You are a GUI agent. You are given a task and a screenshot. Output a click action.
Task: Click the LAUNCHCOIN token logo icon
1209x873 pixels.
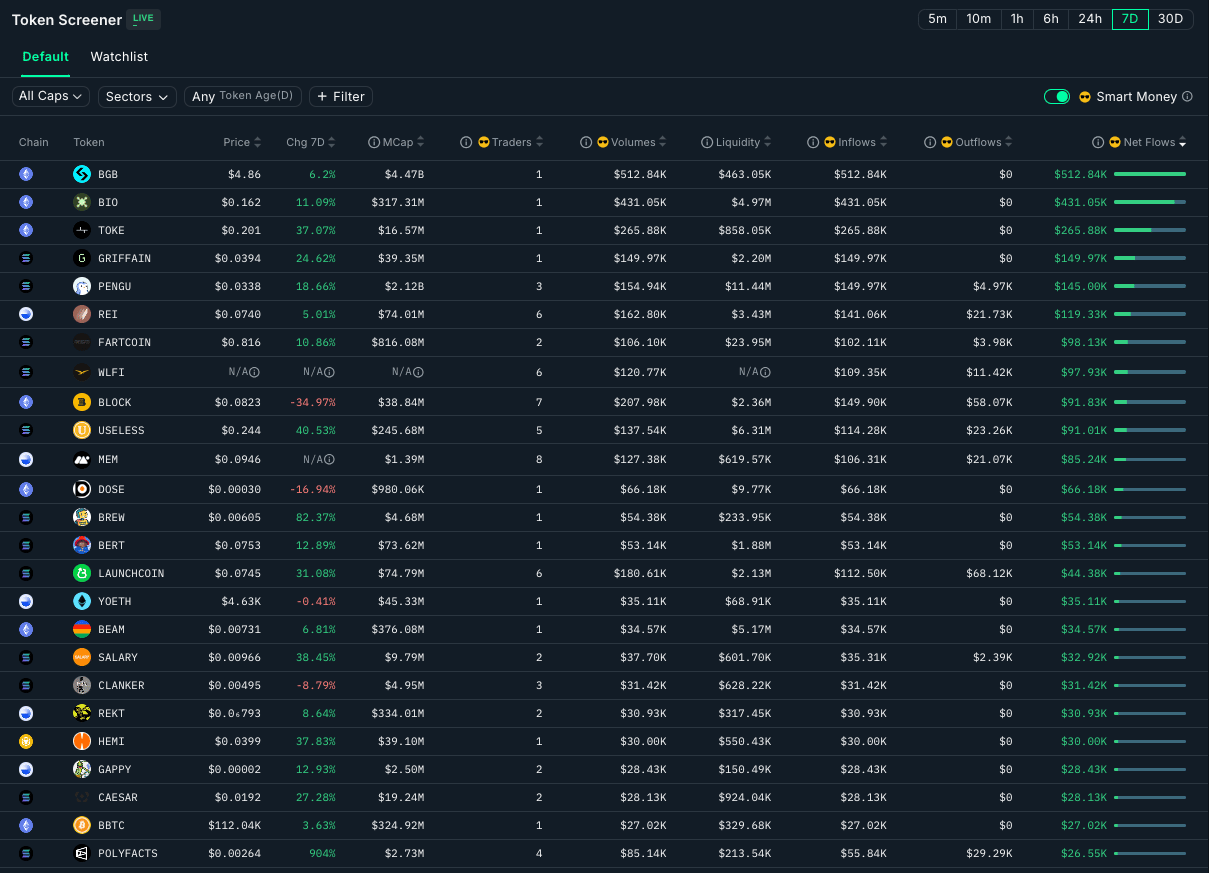point(82,573)
